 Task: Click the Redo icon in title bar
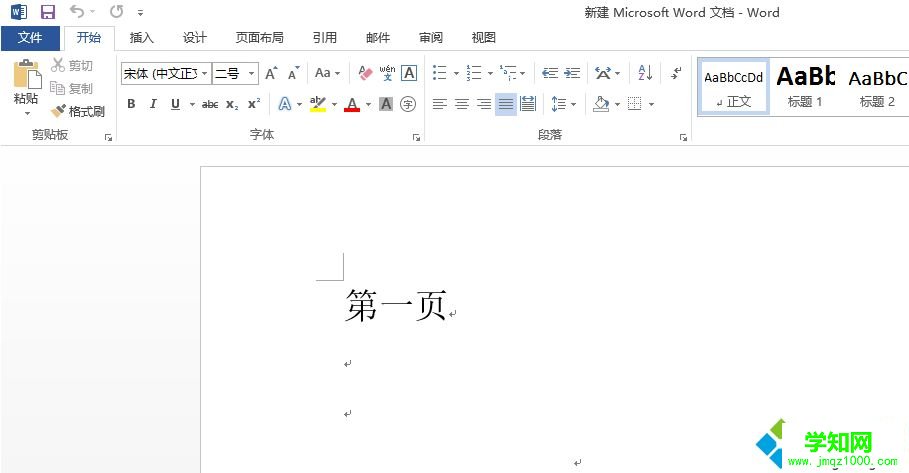117,11
